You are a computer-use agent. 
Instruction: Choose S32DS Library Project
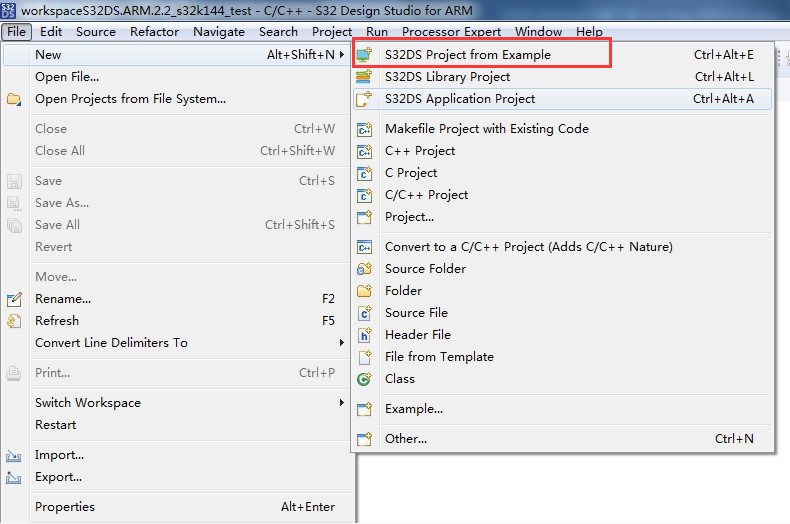(562, 77)
